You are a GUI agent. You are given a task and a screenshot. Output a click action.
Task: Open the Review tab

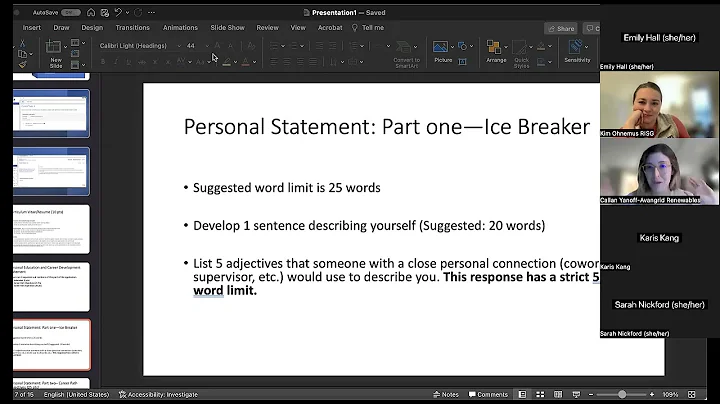[267, 28]
